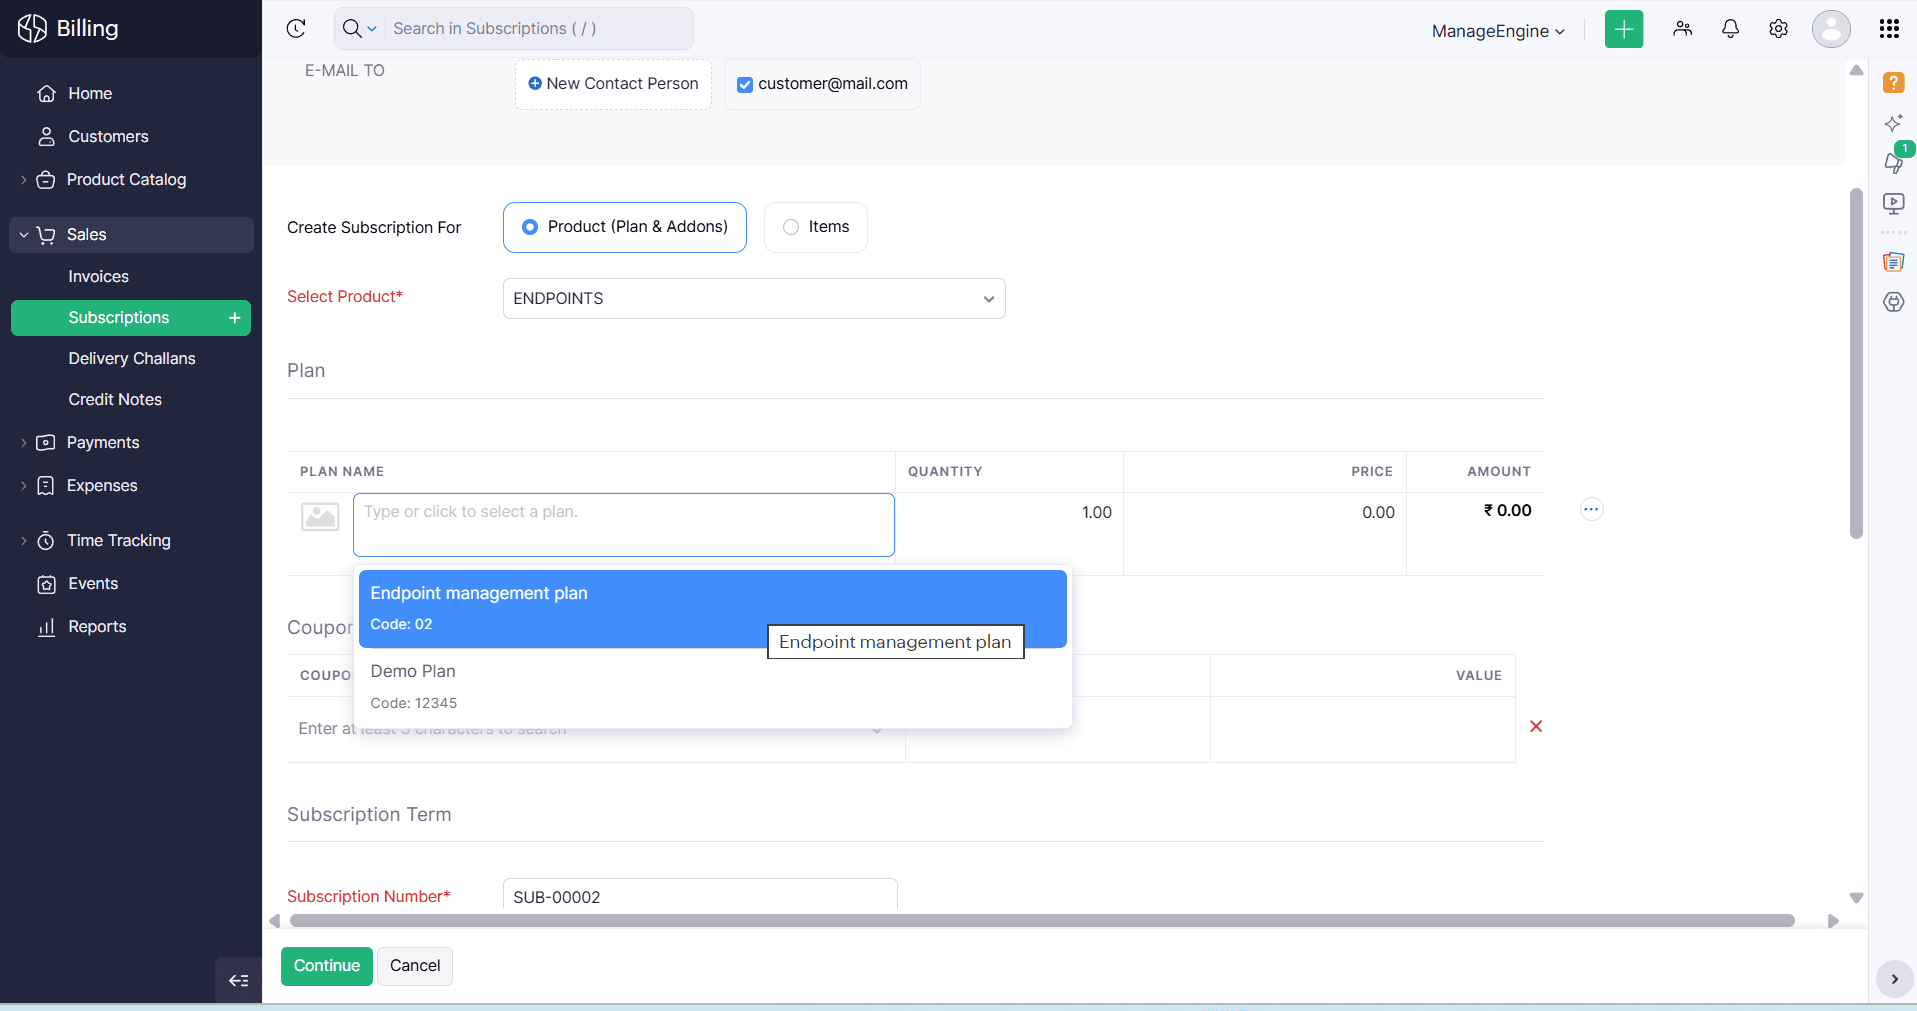The width and height of the screenshot is (1917, 1011).
Task: Open the announcements icon with badge
Action: pyautogui.click(x=1893, y=161)
